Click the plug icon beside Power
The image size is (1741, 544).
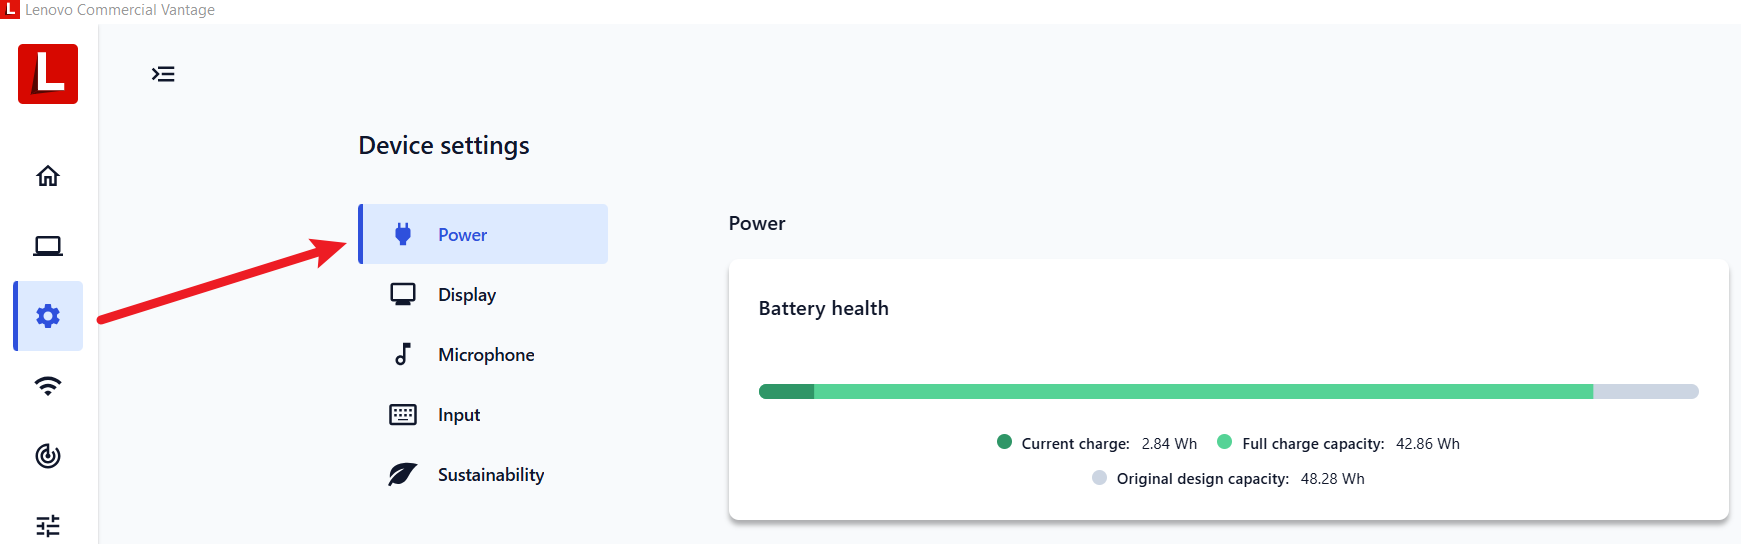[x=403, y=234]
